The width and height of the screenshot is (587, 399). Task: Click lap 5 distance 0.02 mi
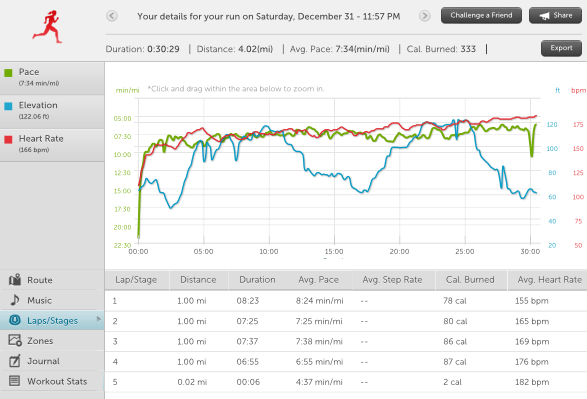pyautogui.click(x=192, y=382)
